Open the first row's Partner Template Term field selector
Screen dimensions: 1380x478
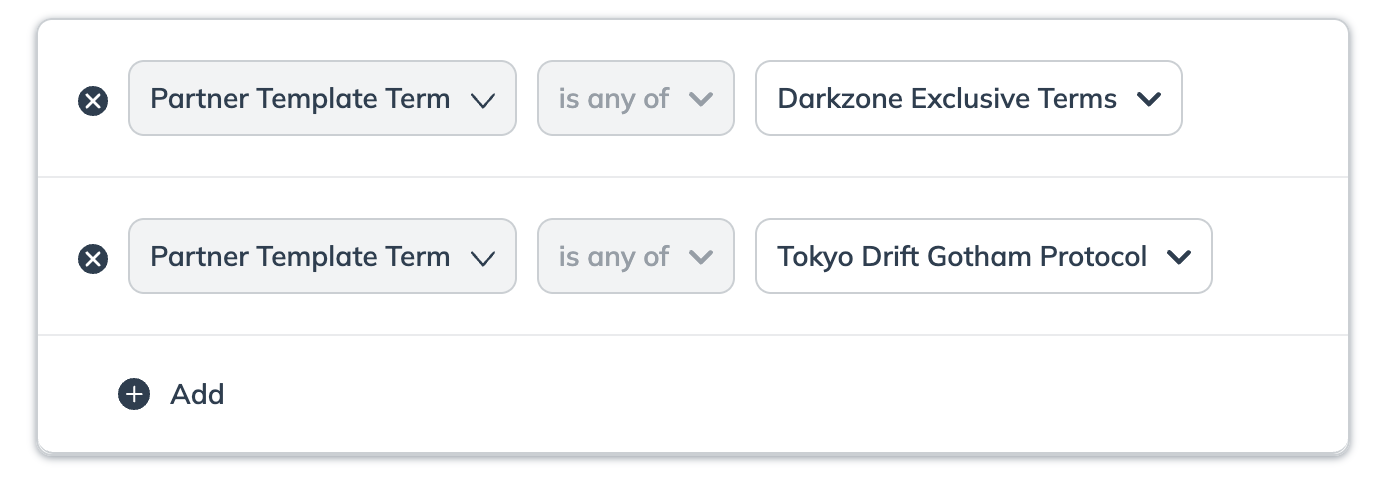click(300, 98)
